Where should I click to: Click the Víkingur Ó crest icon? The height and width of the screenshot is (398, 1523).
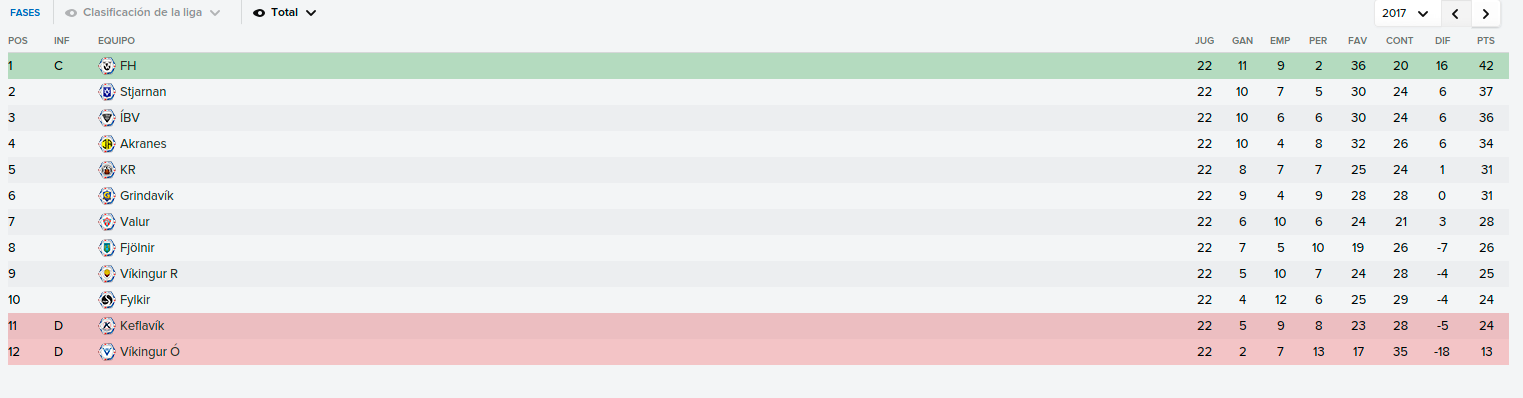(107, 352)
